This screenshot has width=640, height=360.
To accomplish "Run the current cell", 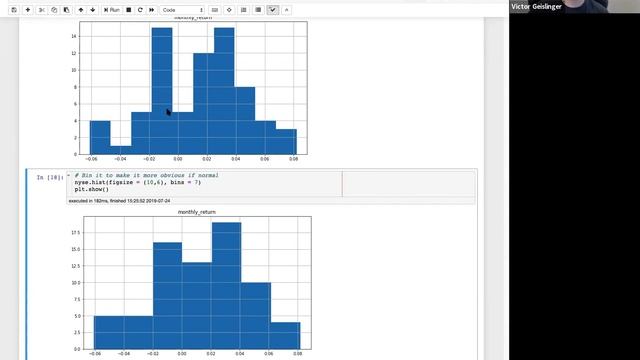I will pyautogui.click(x=111, y=10).
